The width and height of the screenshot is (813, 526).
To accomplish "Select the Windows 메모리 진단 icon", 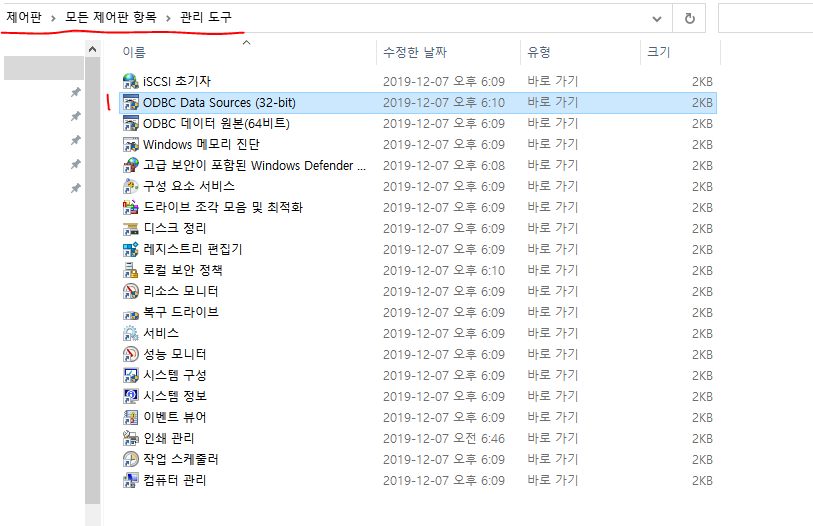I will (x=131, y=144).
